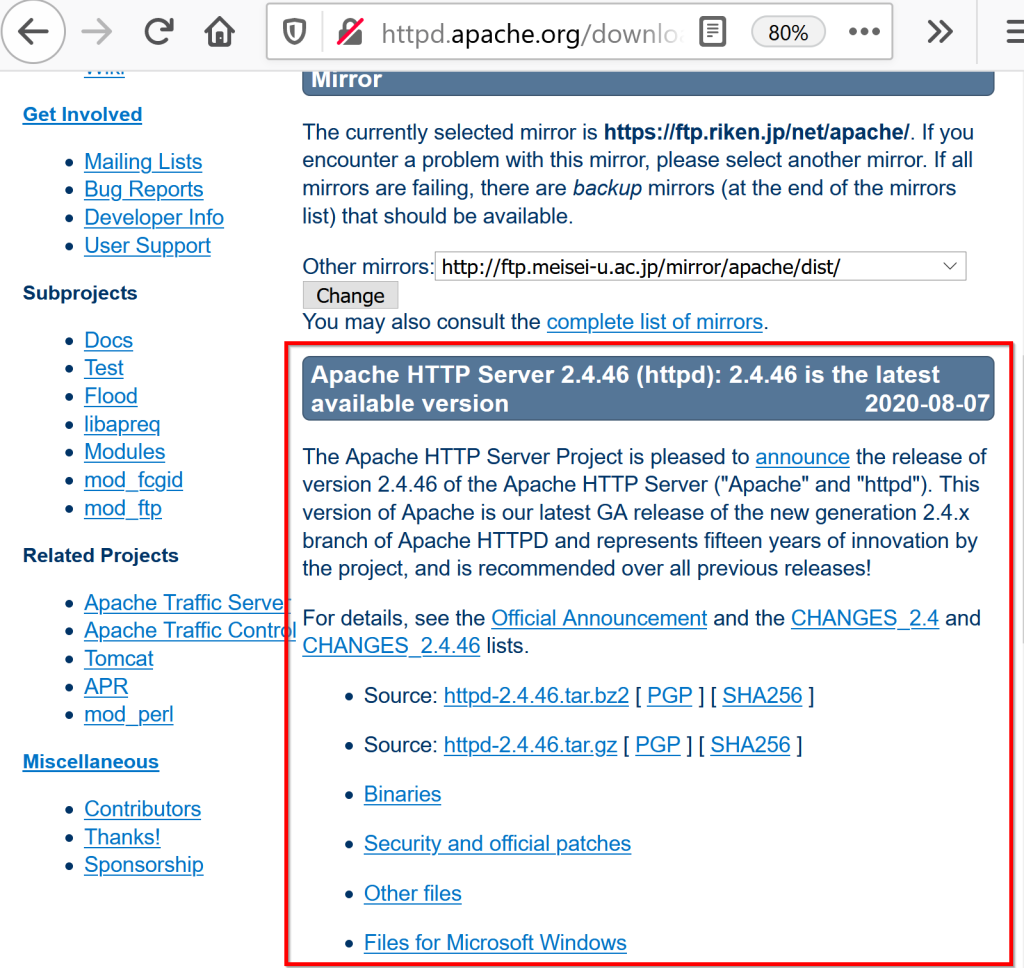1024x968 pixels.
Task: Go to Tomcat in Related Projects
Action: pos(119,659)
